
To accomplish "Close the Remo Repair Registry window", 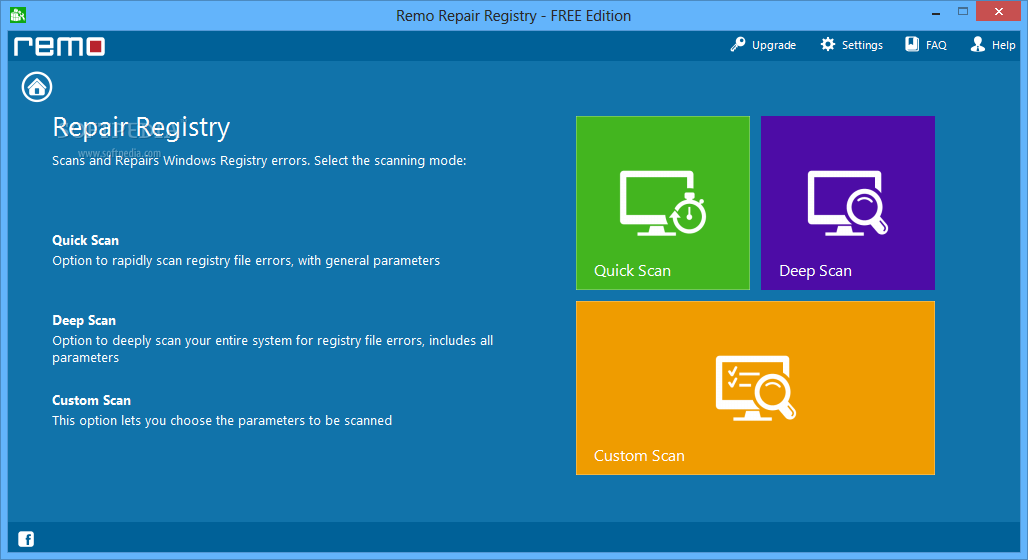I will 998,11.
